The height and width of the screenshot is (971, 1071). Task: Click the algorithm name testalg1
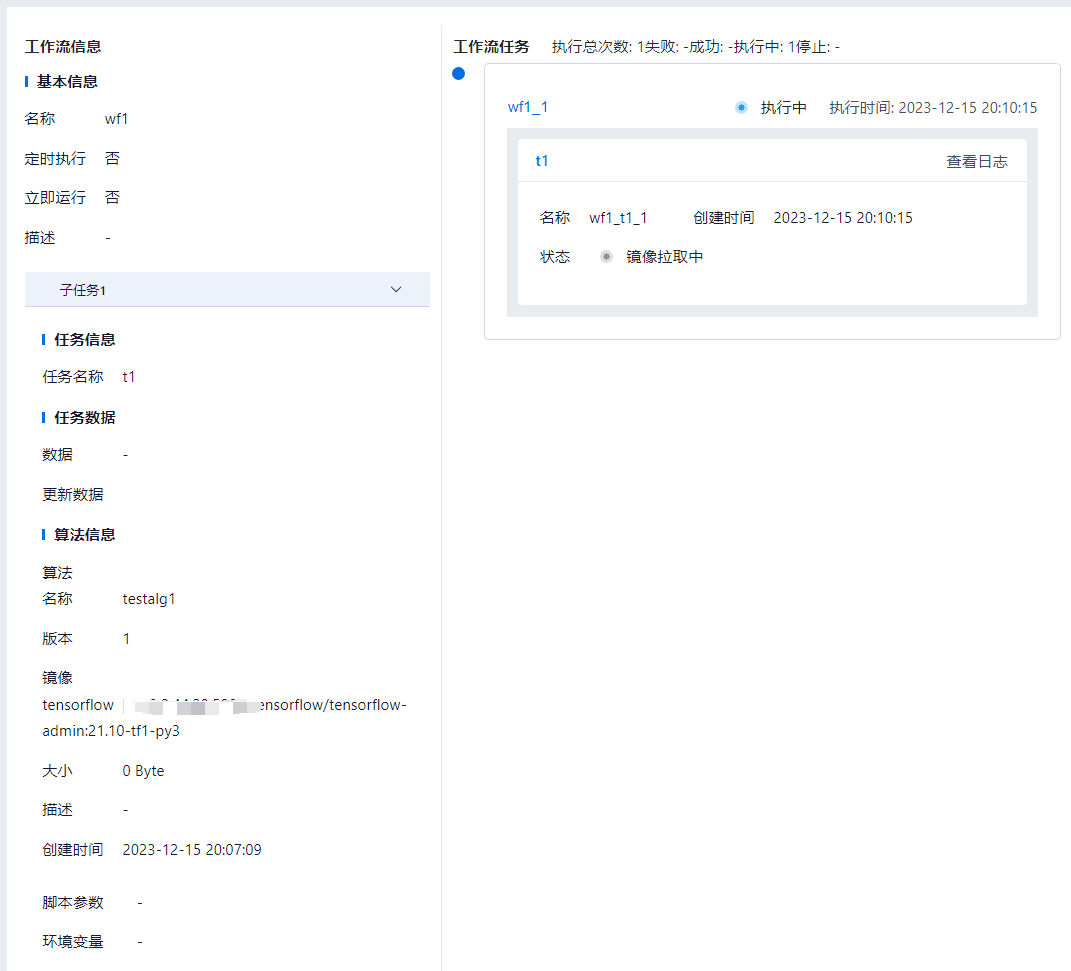(149, 599)
